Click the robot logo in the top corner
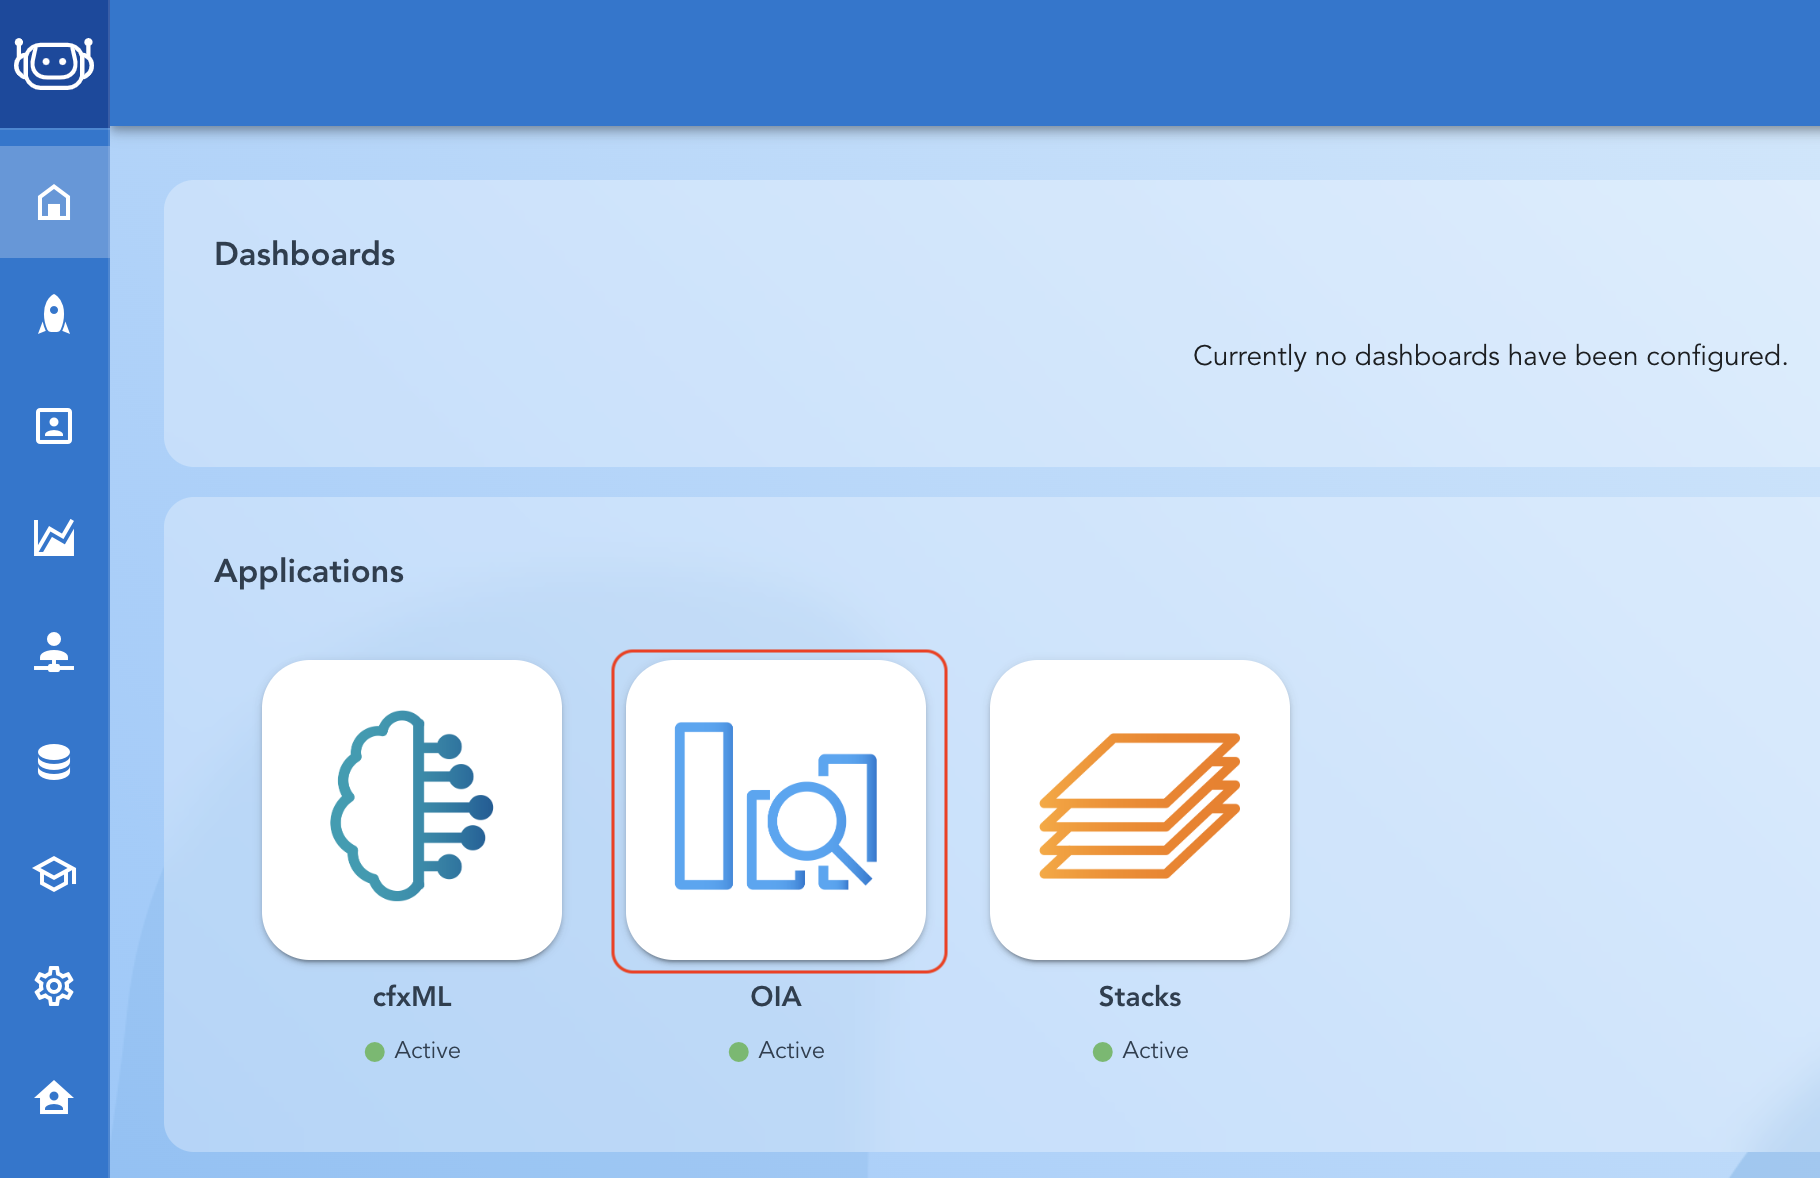Viewport: 1820px width, 1178px height. [54, 64]
